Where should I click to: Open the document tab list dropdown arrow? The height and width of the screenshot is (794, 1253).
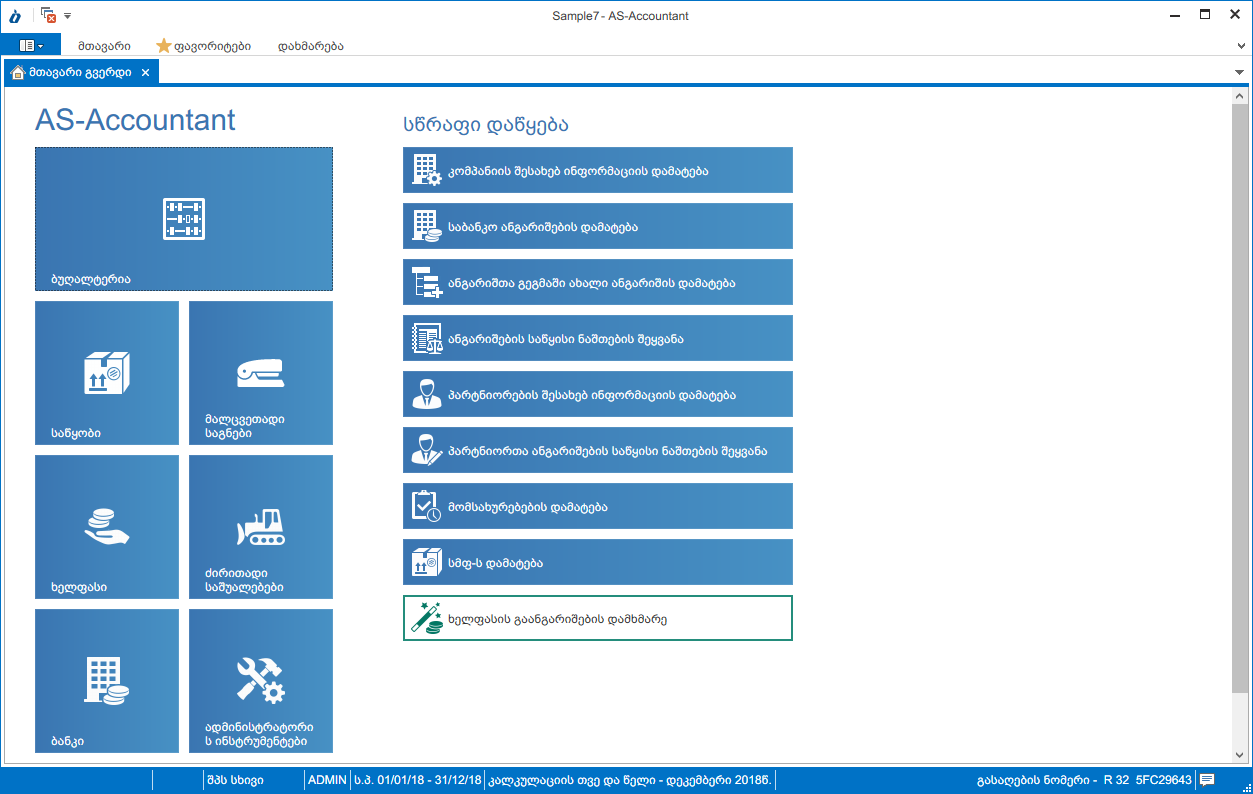1240,73
